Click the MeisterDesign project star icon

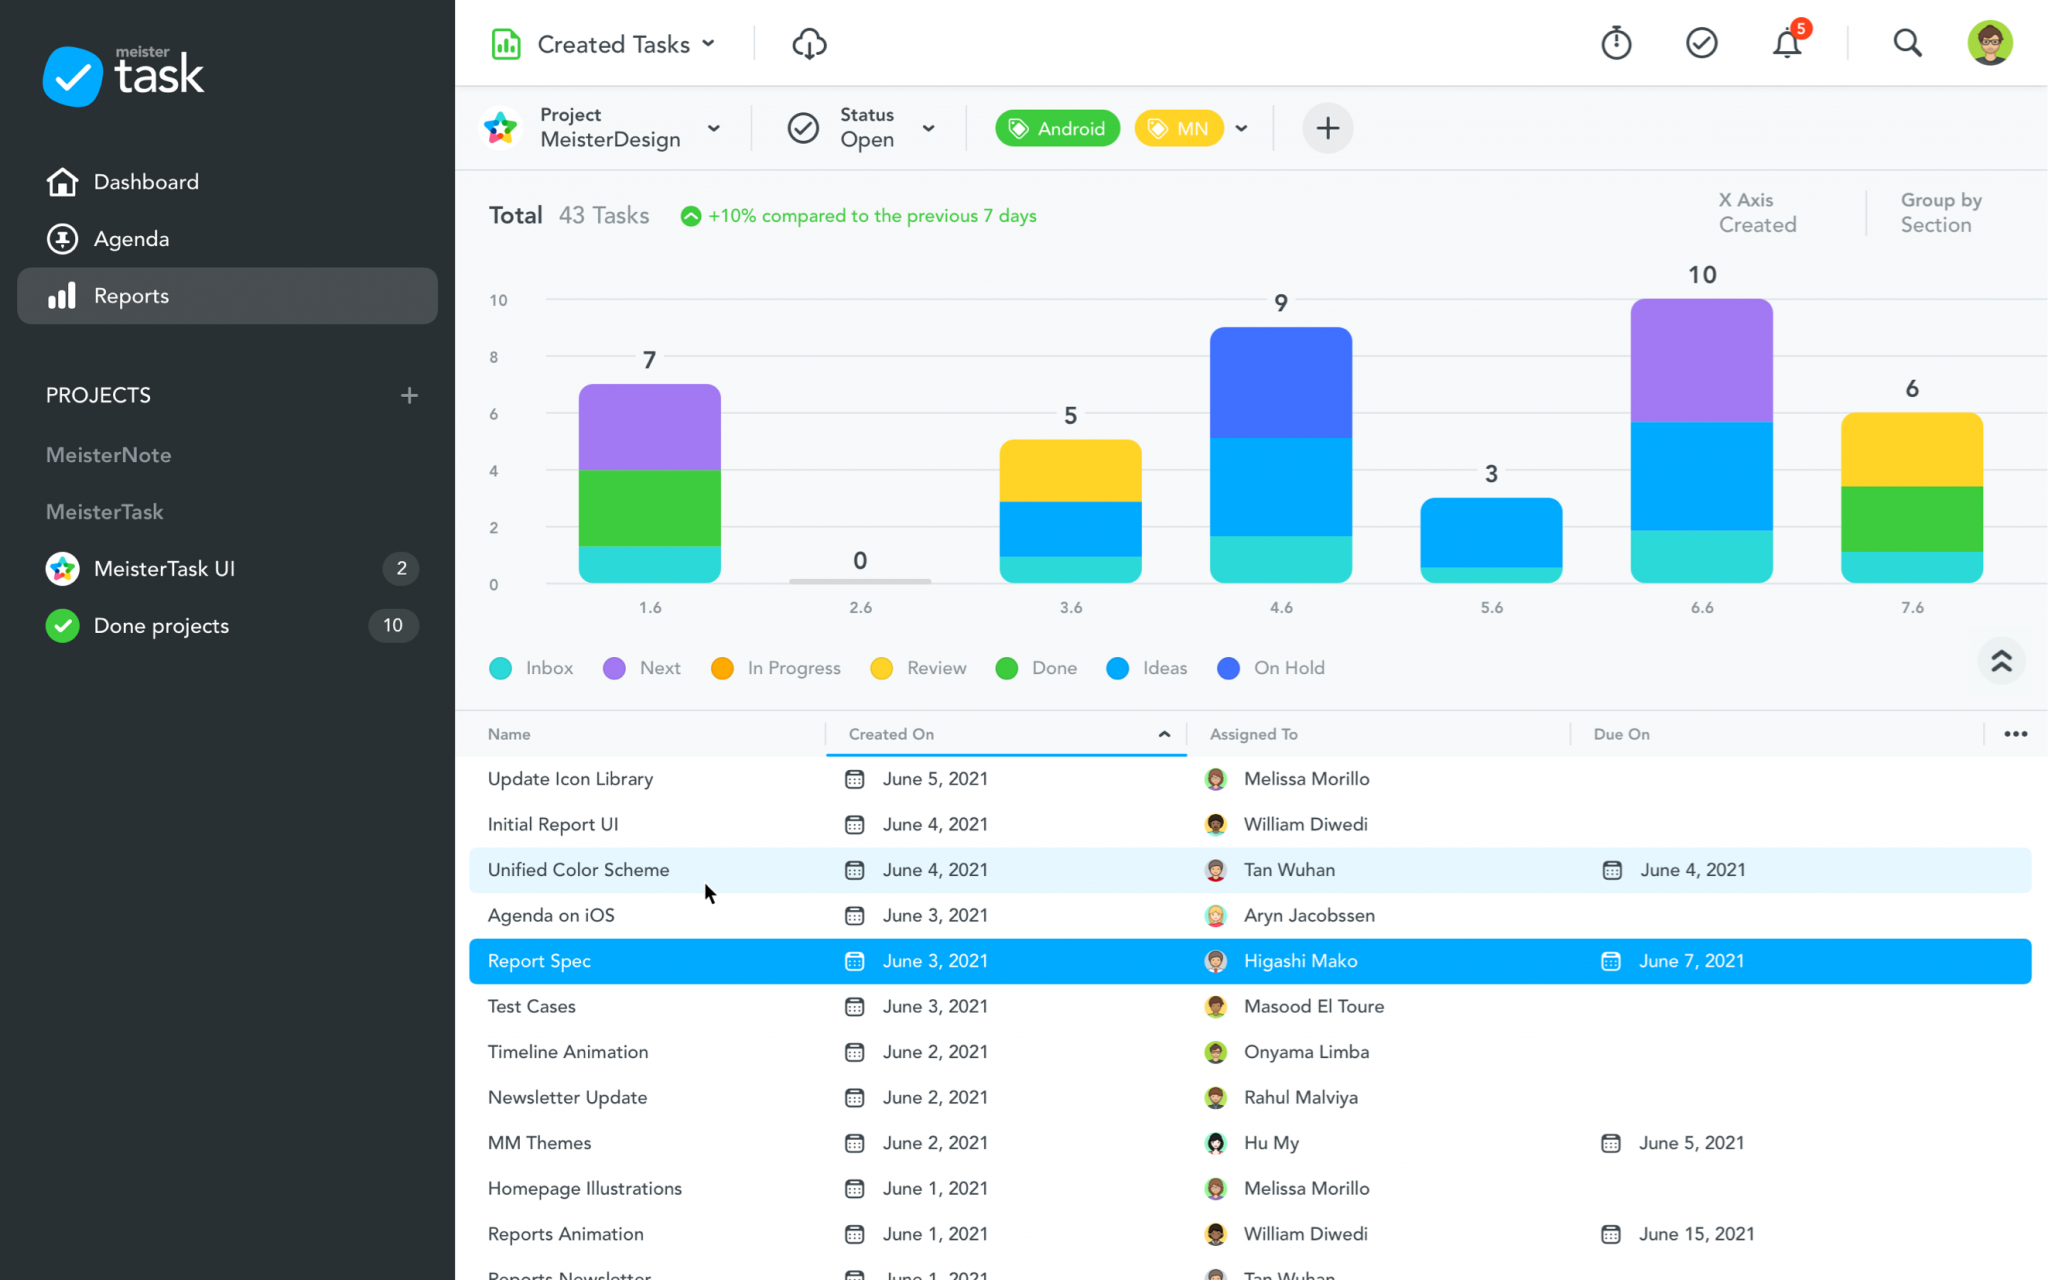[500, 128]
